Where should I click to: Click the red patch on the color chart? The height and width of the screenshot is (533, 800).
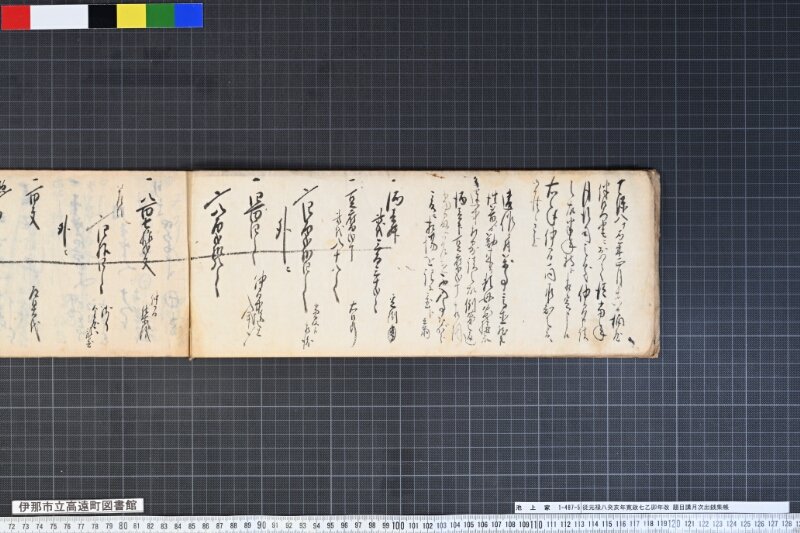click(x=15, y=16)
